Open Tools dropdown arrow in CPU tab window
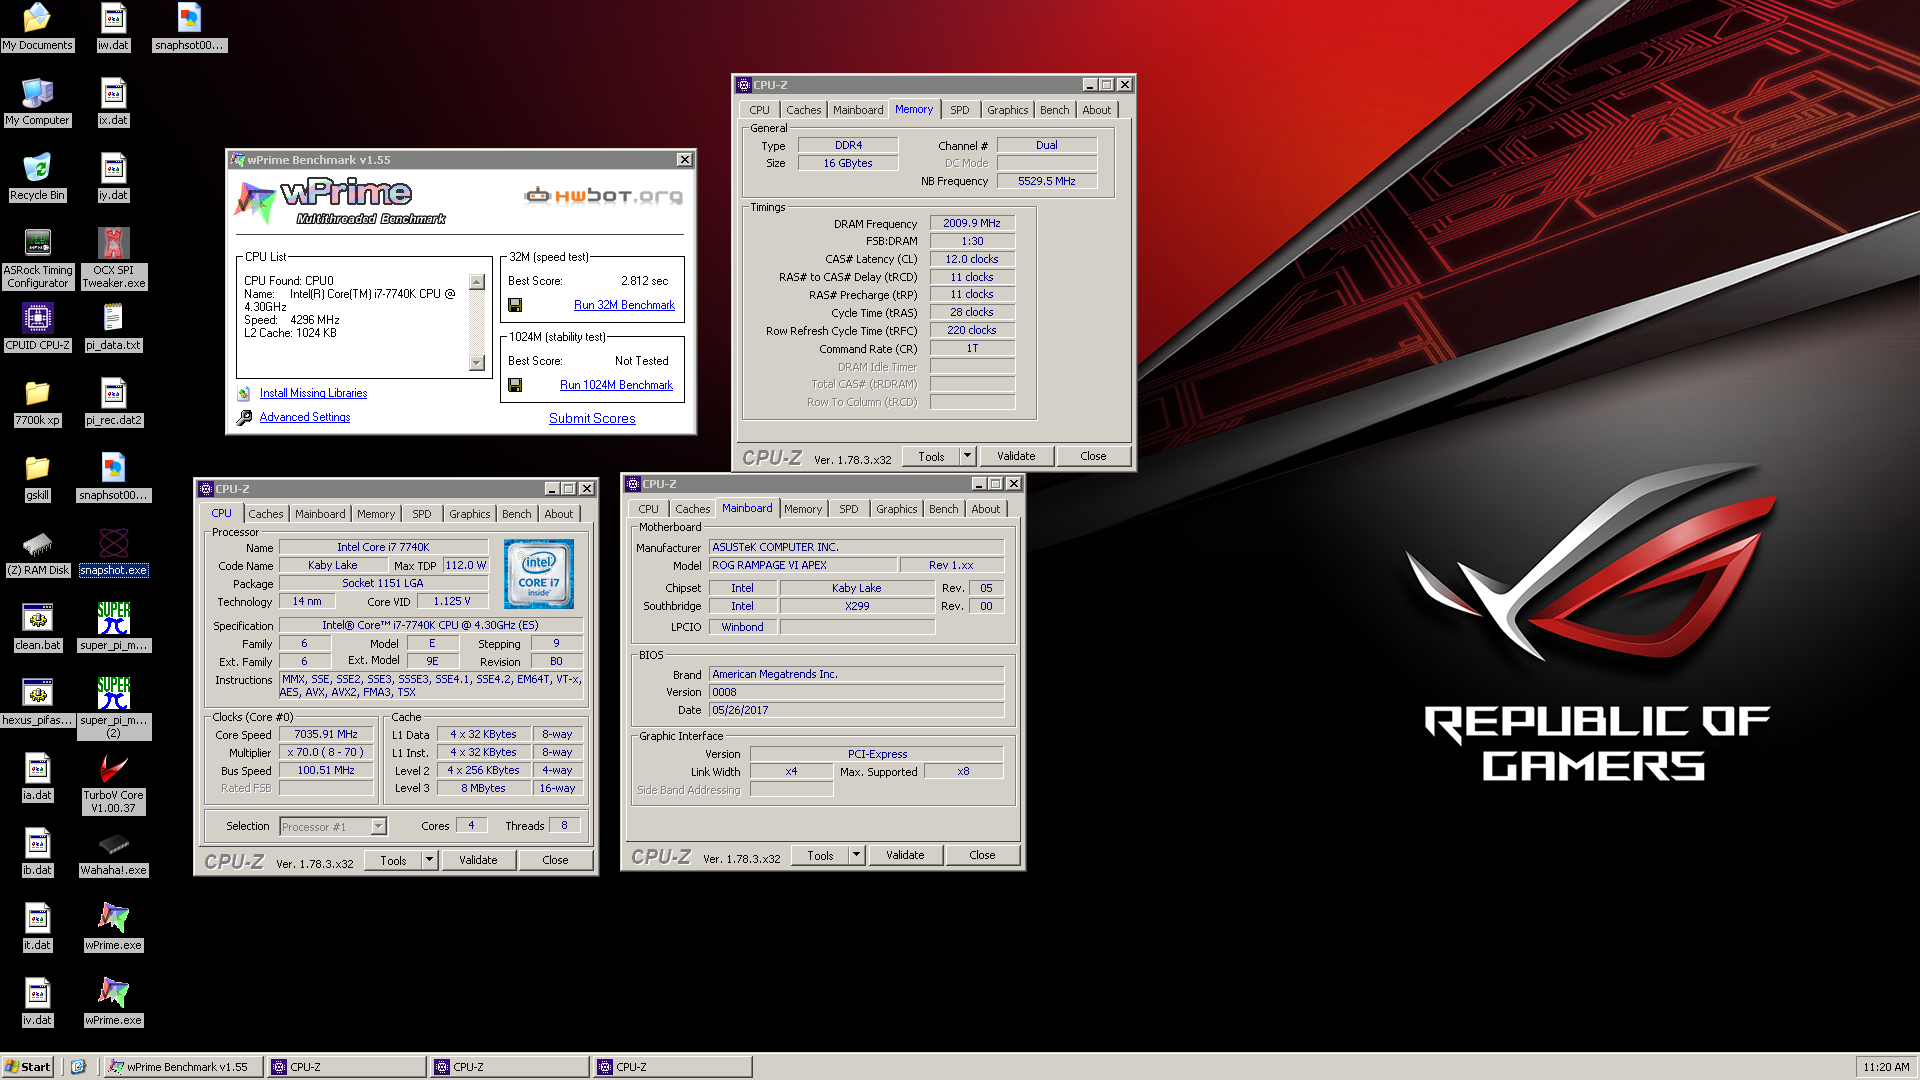The image size is (1920, 1080). tap(429, 860)
